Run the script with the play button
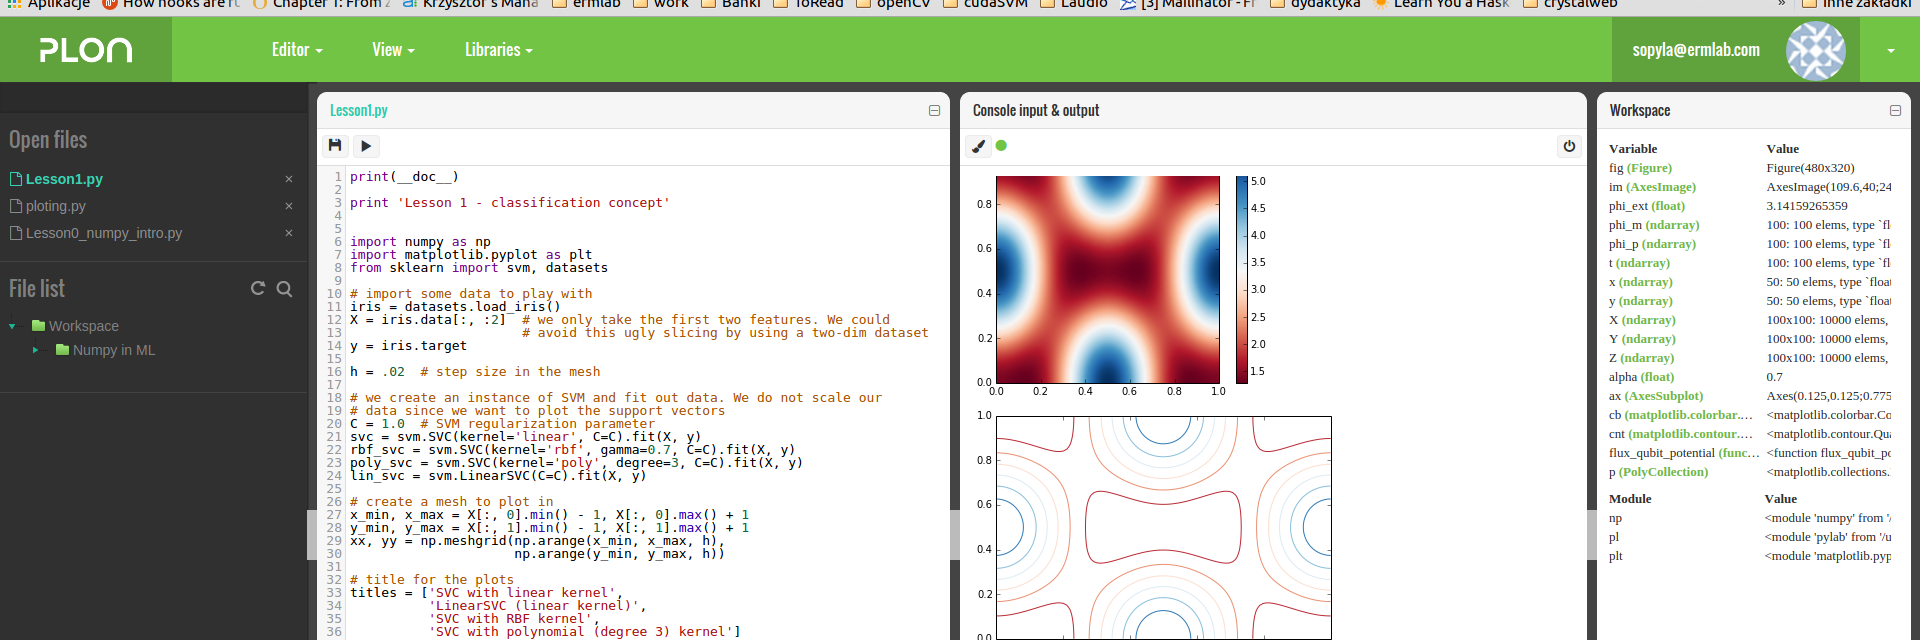The width and height of the screenshot is (1920, 640). [366, 146]
